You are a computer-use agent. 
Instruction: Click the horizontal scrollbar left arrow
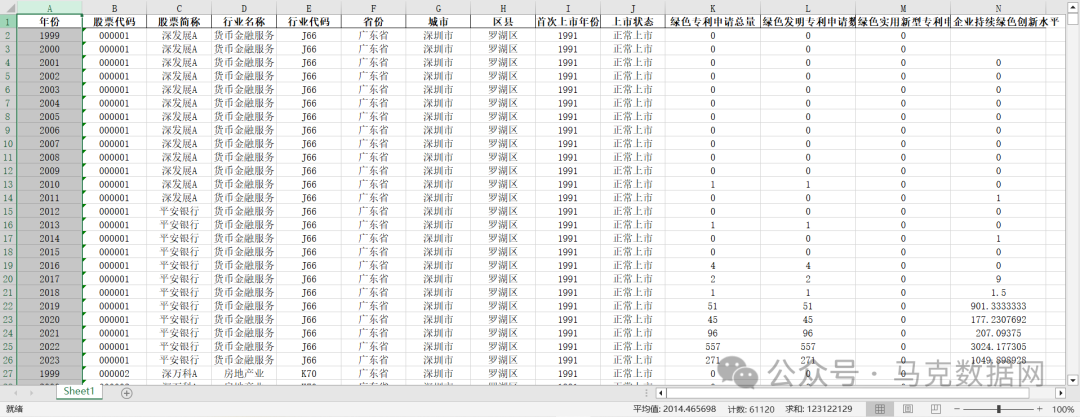661,393
